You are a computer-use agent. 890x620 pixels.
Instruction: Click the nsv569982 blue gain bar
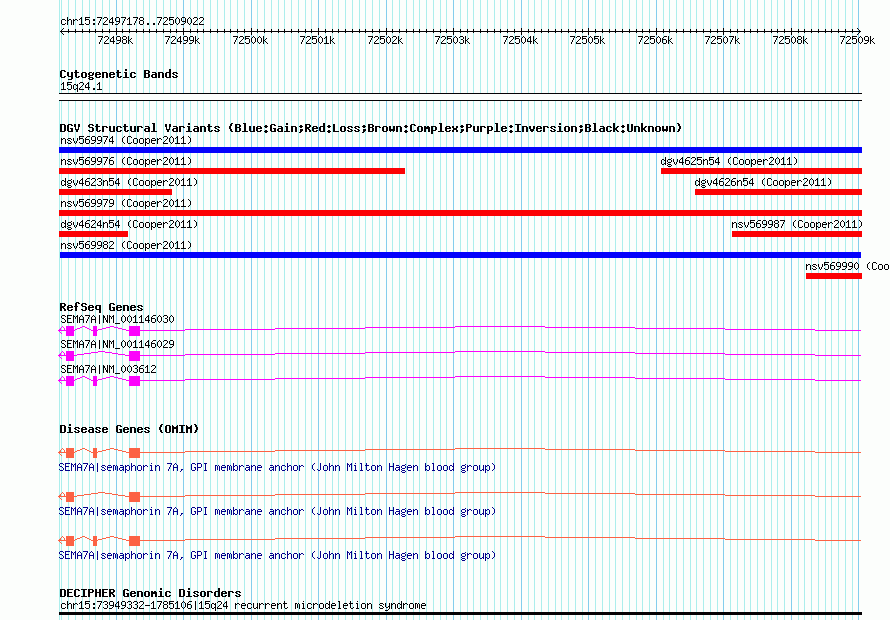pos(460,255)
